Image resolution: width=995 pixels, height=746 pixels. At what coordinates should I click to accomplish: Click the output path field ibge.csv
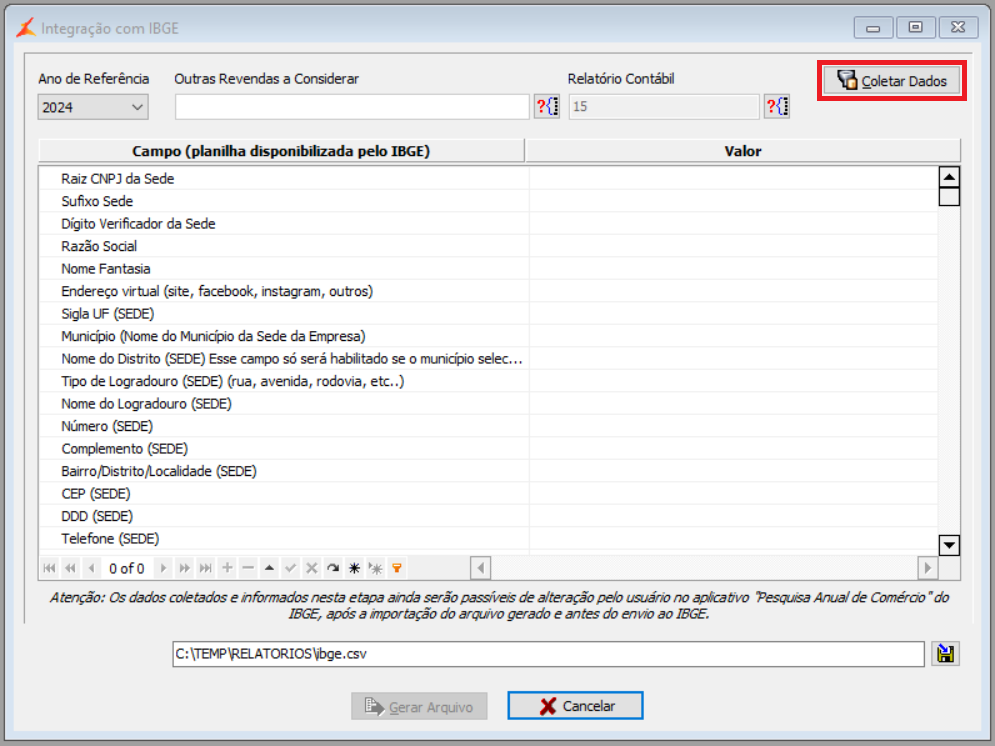[x=548, y=653]
